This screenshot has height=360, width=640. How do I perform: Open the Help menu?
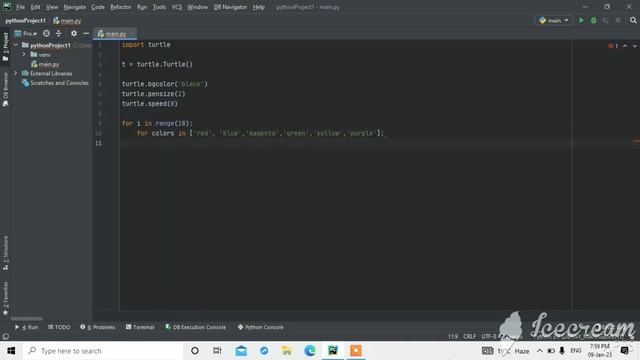tap(258, 7)
